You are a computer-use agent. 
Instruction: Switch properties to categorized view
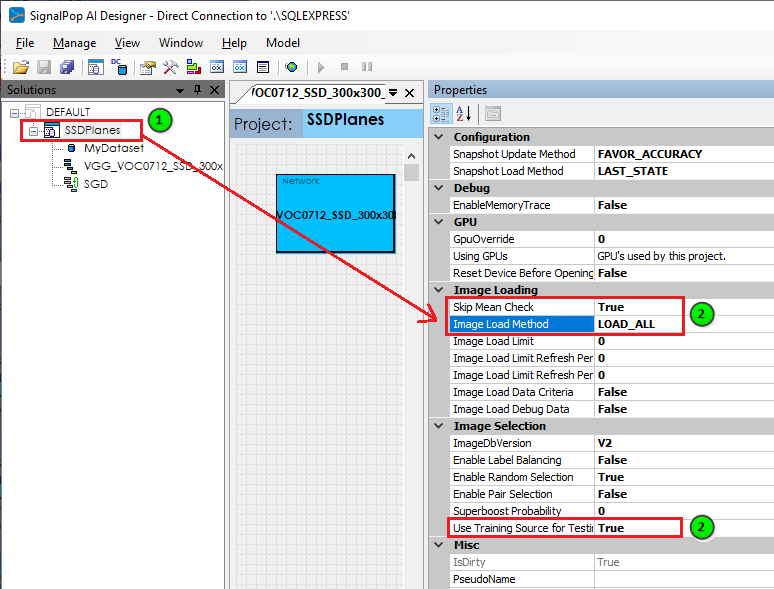coord(441,114)
